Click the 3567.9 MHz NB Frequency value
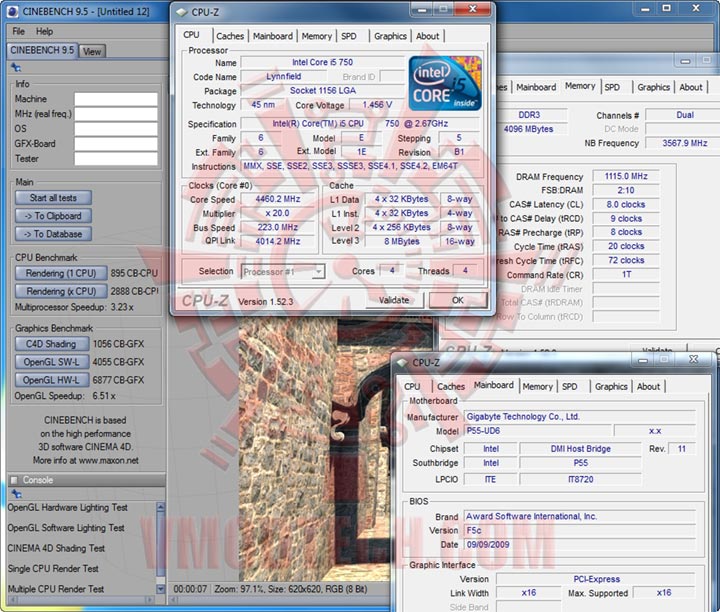 tap(684, 143)
